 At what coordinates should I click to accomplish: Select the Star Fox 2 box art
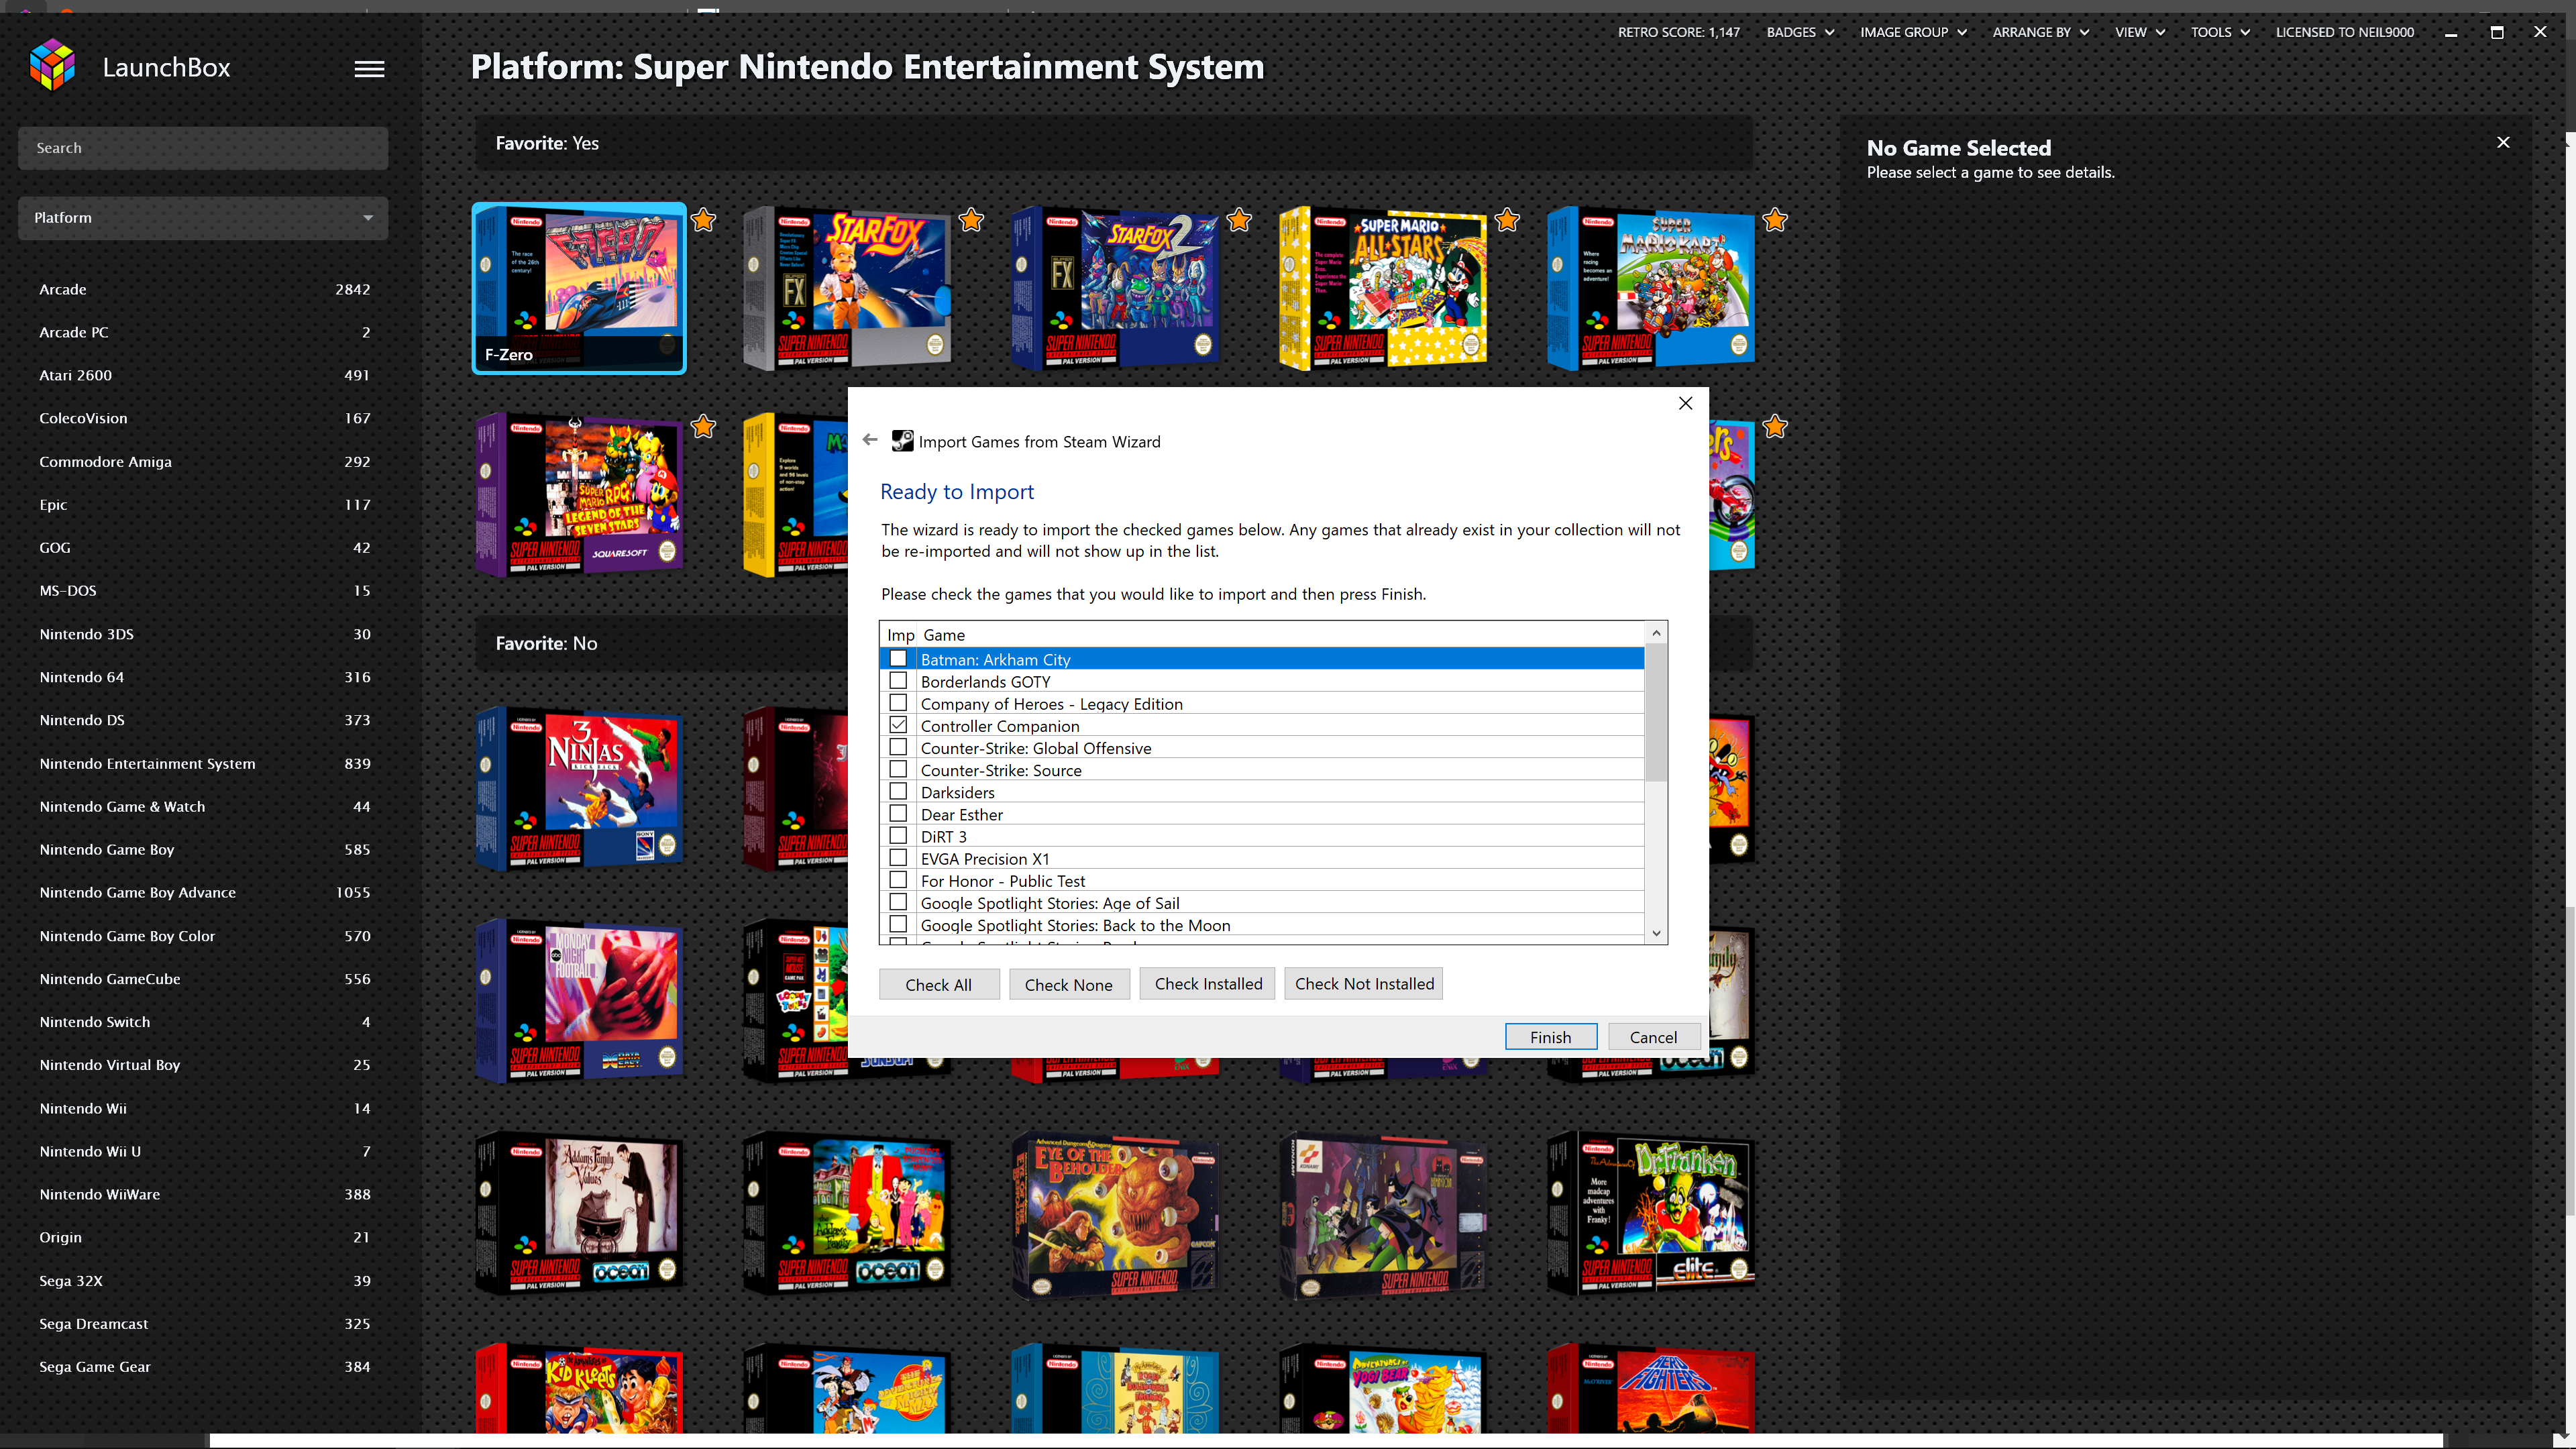(x=1115, y=288)
